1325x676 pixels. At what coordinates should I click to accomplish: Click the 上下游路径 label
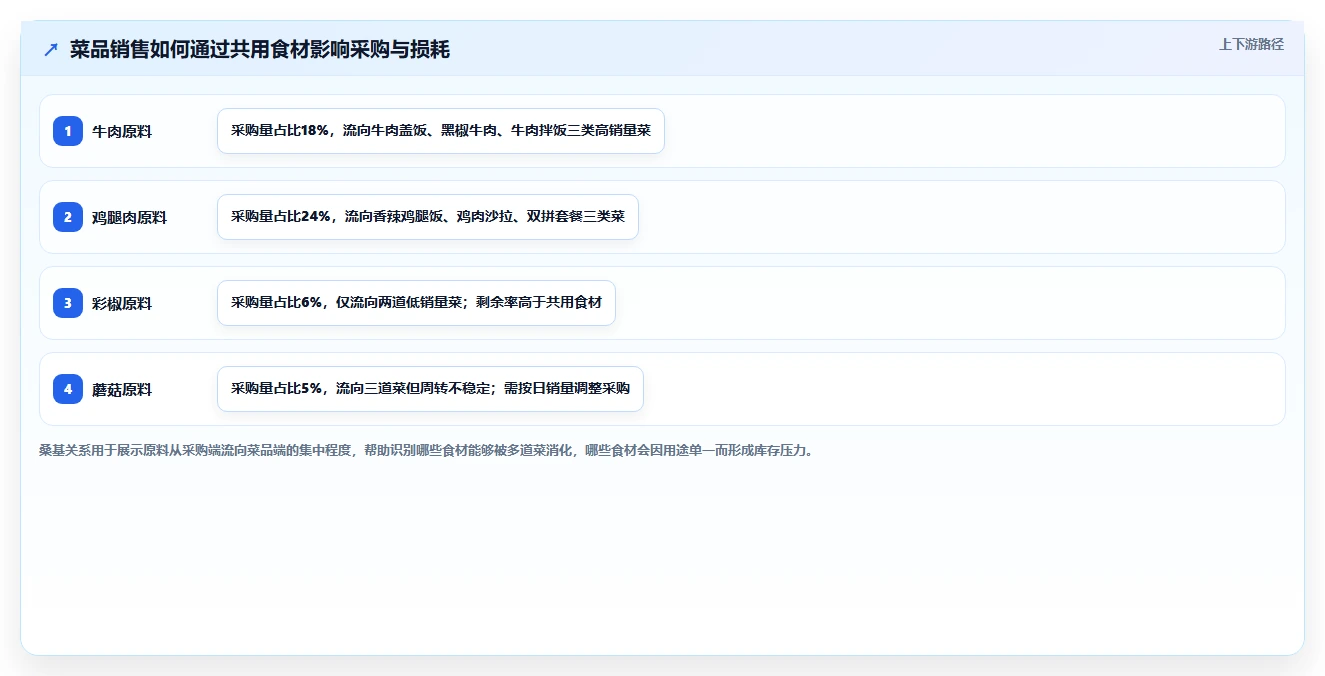(1251, 45)
